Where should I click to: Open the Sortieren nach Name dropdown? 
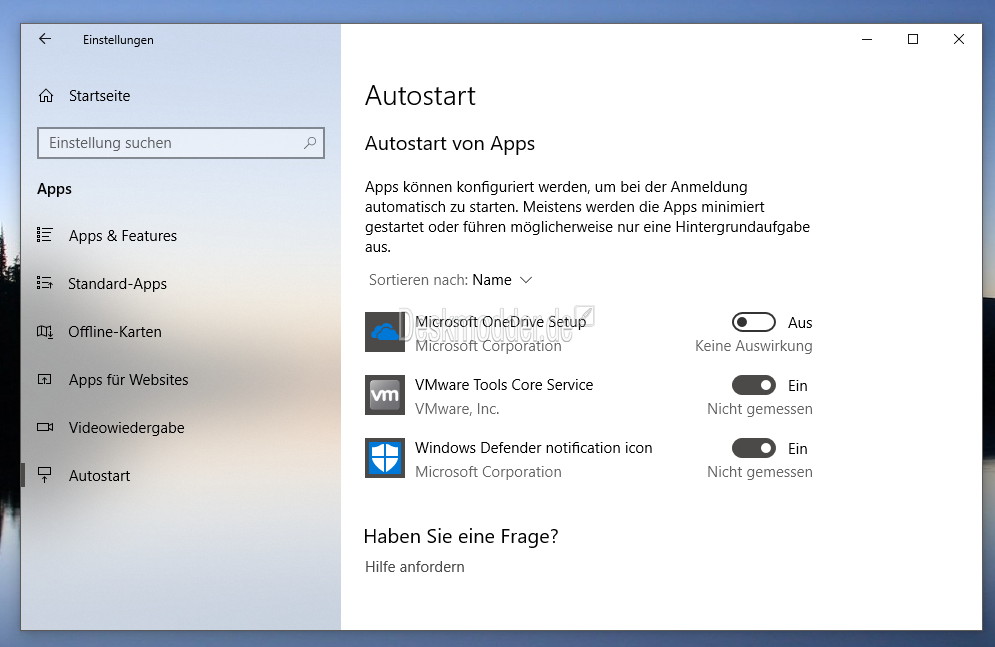[451, 280]
